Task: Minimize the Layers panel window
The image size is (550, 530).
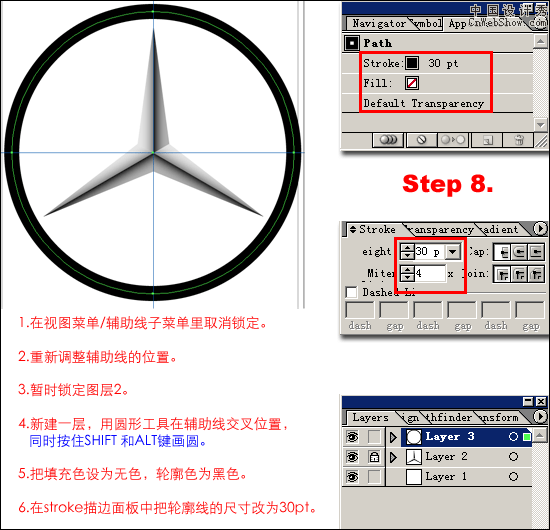Action: 528,401
